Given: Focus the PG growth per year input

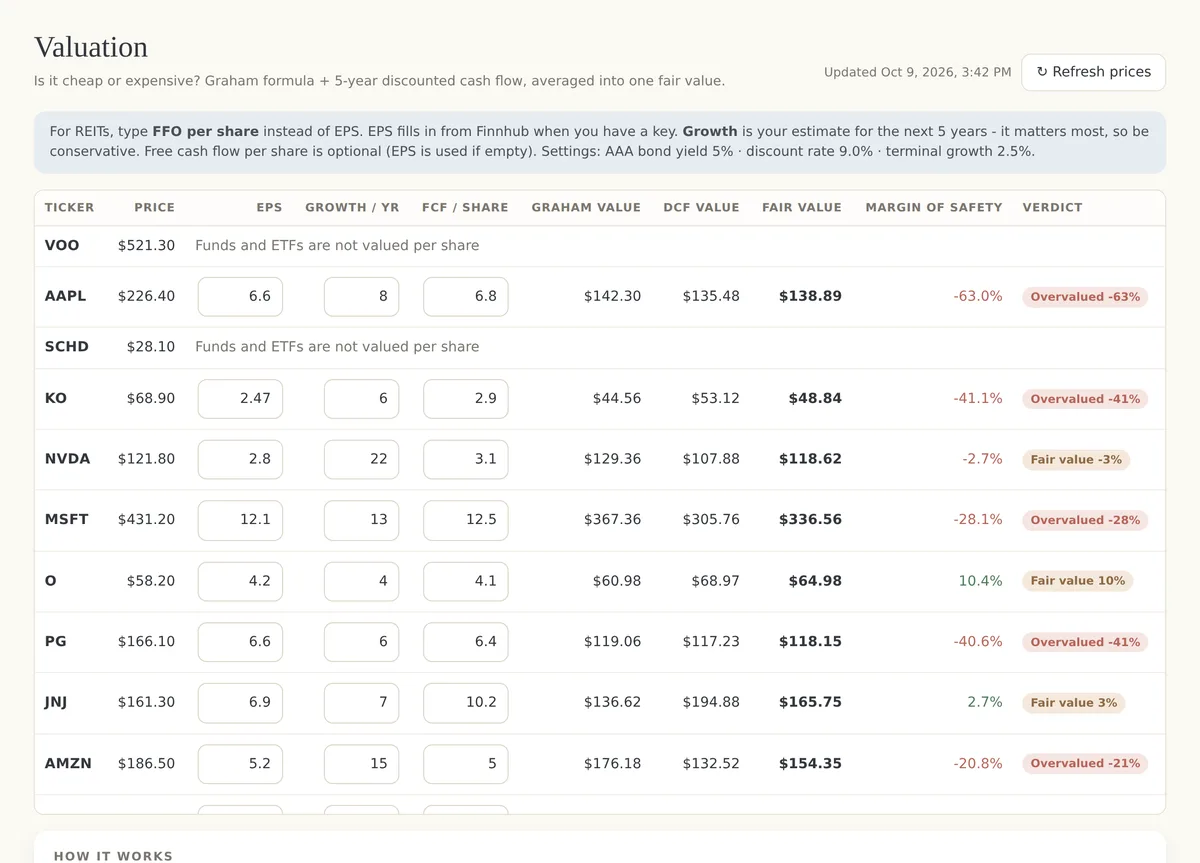Looking at the screenshot, I should pyautogui.click(x=361, y=642).
